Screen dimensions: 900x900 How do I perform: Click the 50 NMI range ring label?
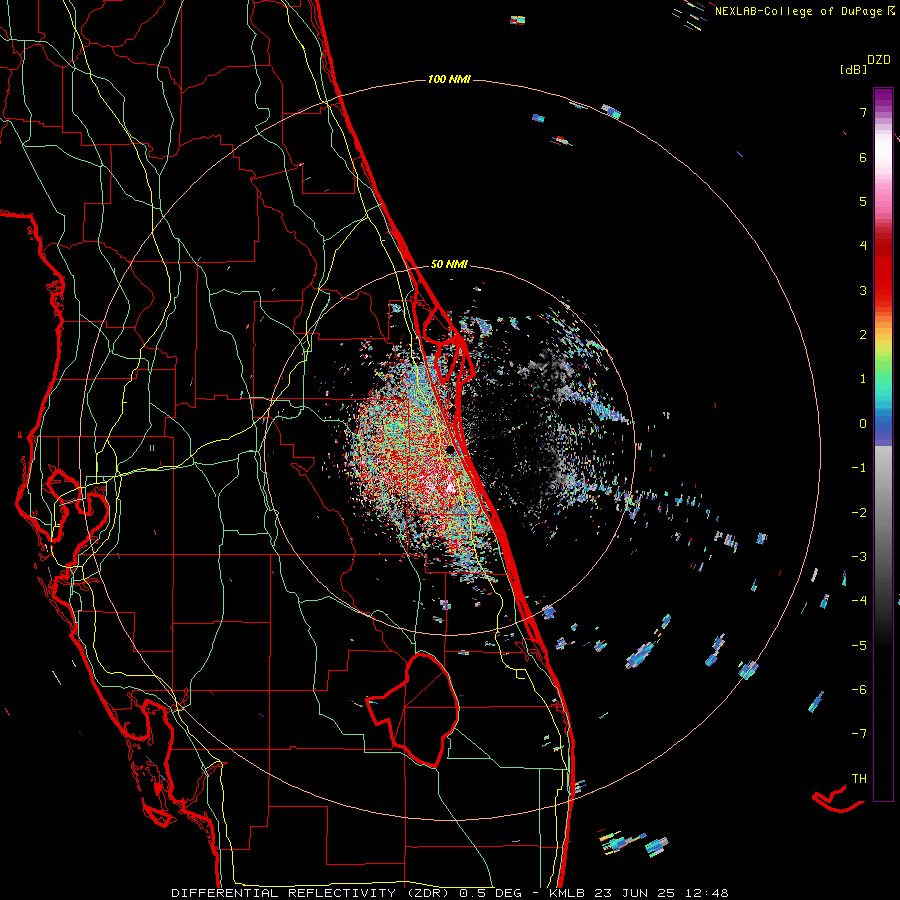(x=449, y=265)
